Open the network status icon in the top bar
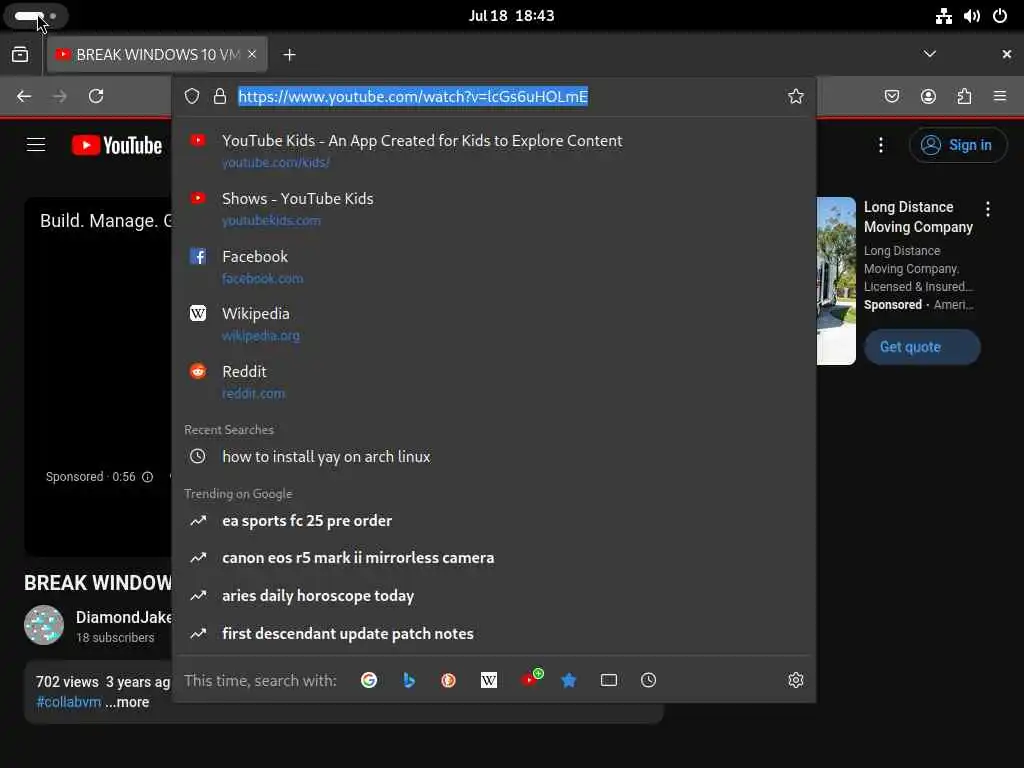 pyautogui.click(x=943, y=16)
